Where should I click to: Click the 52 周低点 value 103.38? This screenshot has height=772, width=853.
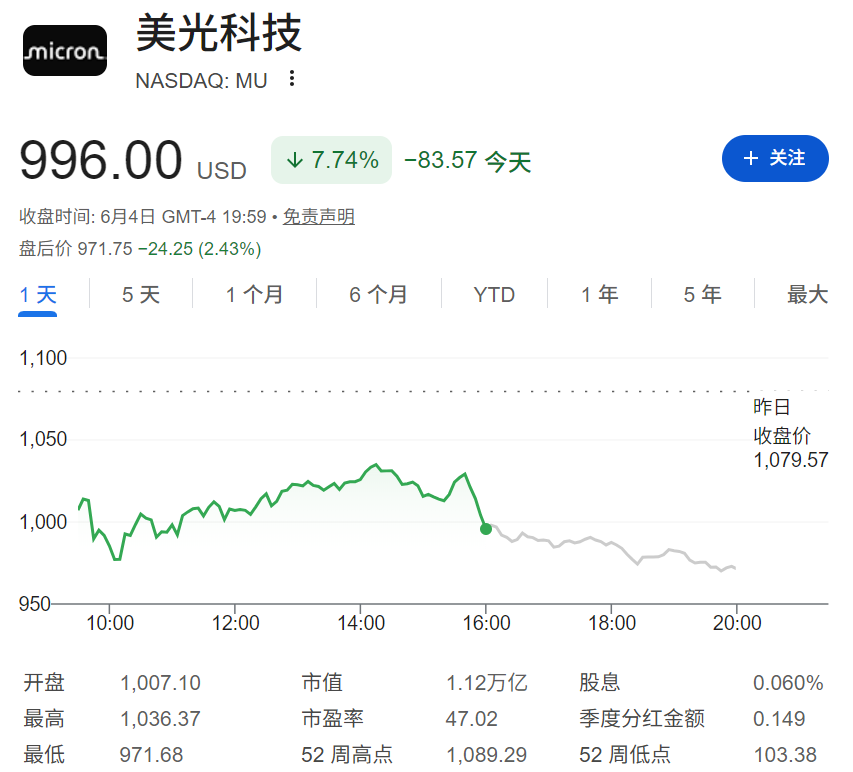pyautogui.click(x=785, y=755)
